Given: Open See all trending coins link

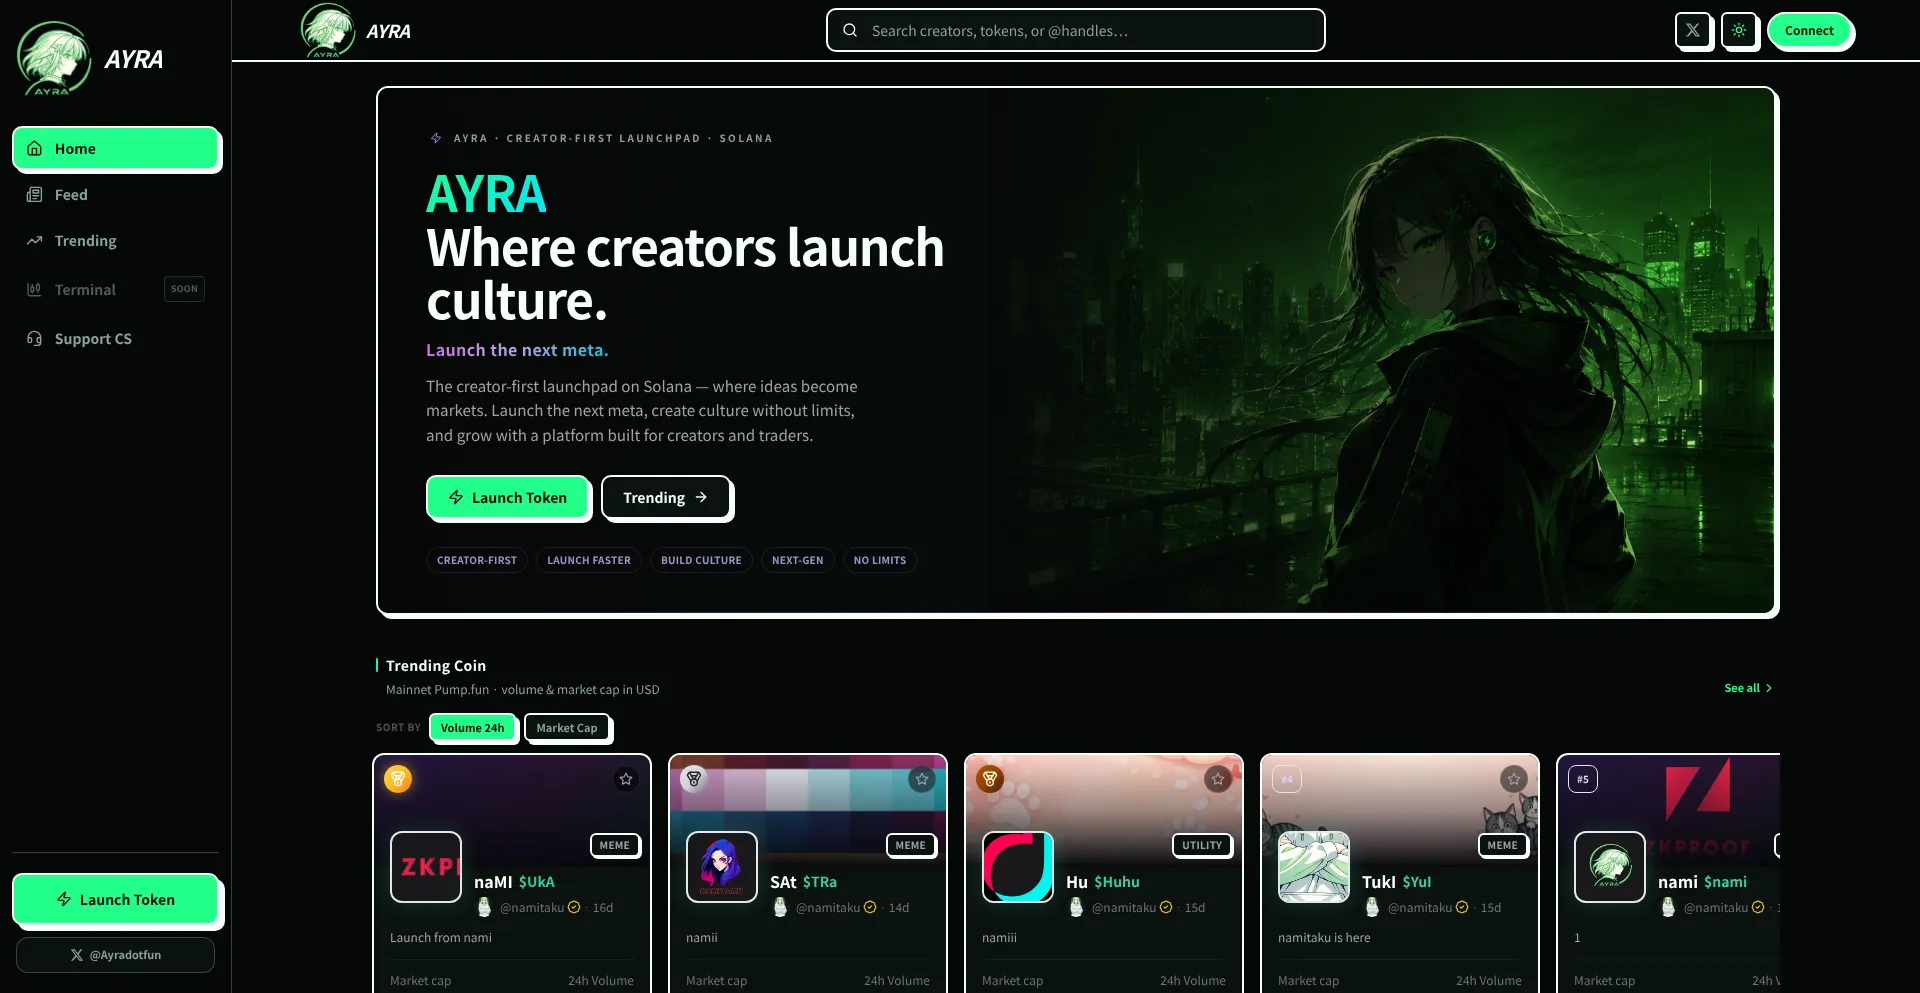Looking at the screenshot, I should click(1748, 688).
